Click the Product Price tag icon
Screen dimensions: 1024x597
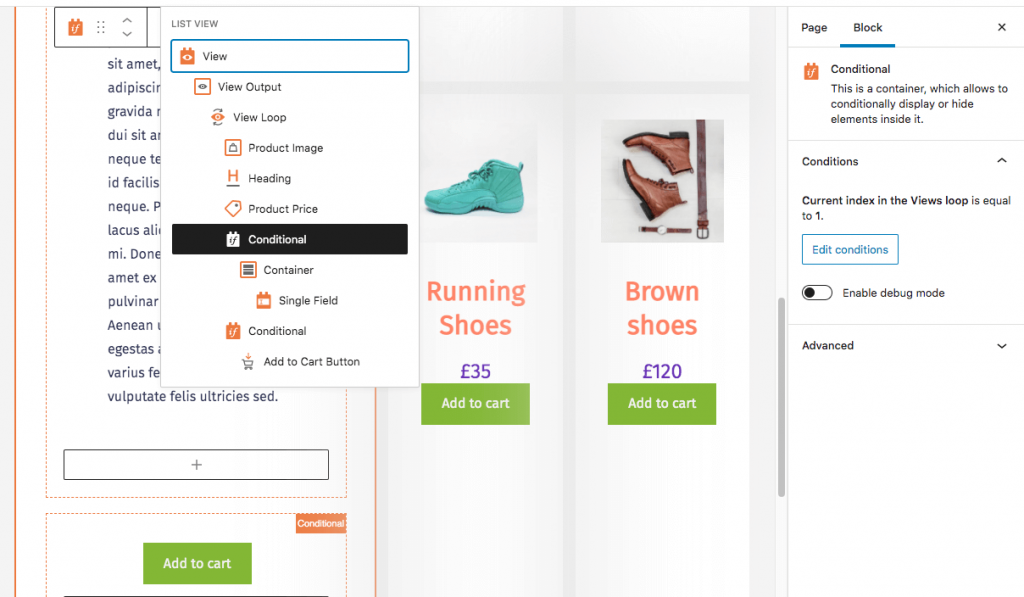[x=231, y=208]
